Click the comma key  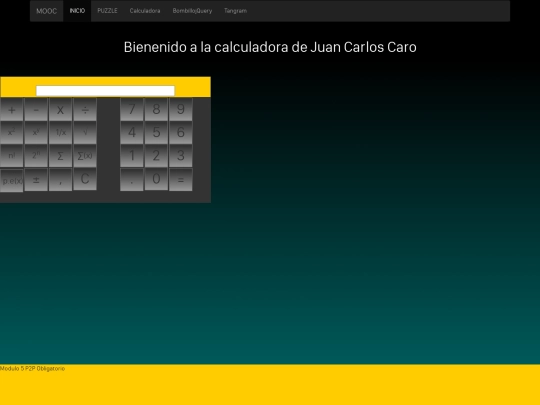click(60, 179)
